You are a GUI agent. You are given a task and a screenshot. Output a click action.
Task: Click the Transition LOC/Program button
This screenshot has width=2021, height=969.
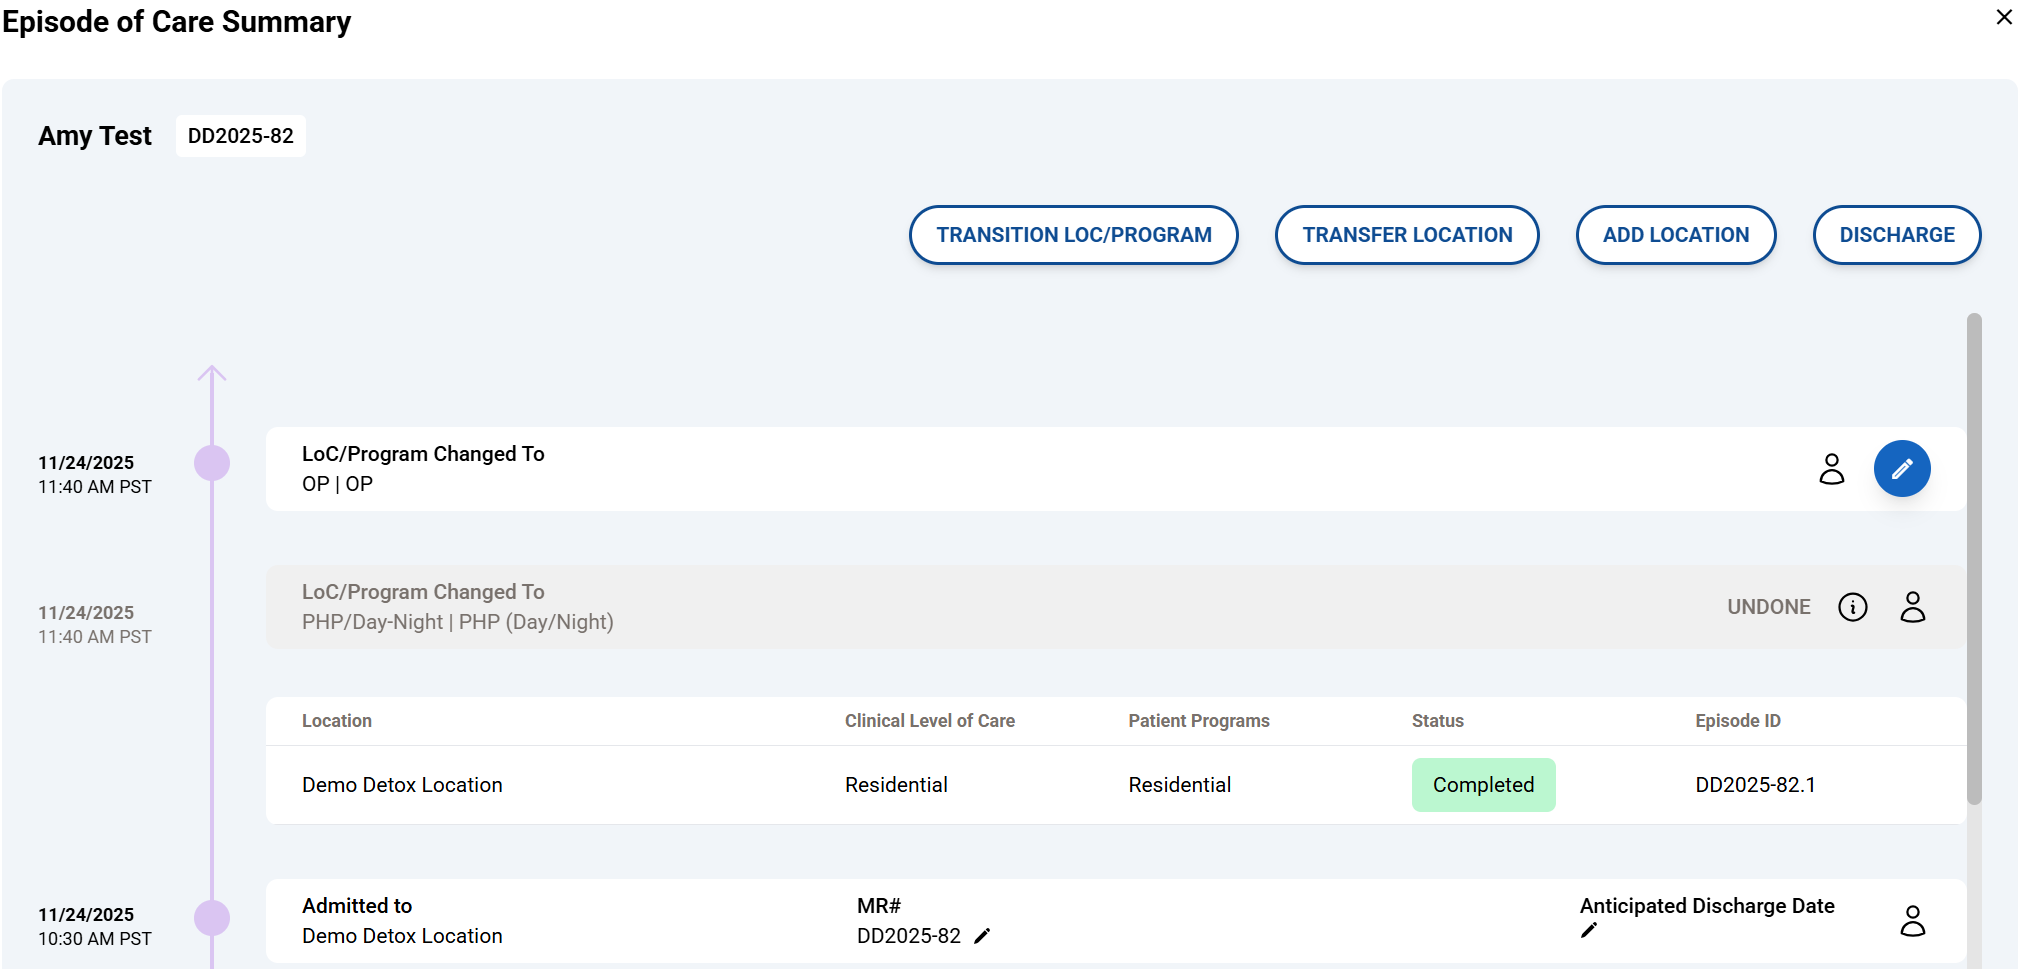(x=1073, y=235)
